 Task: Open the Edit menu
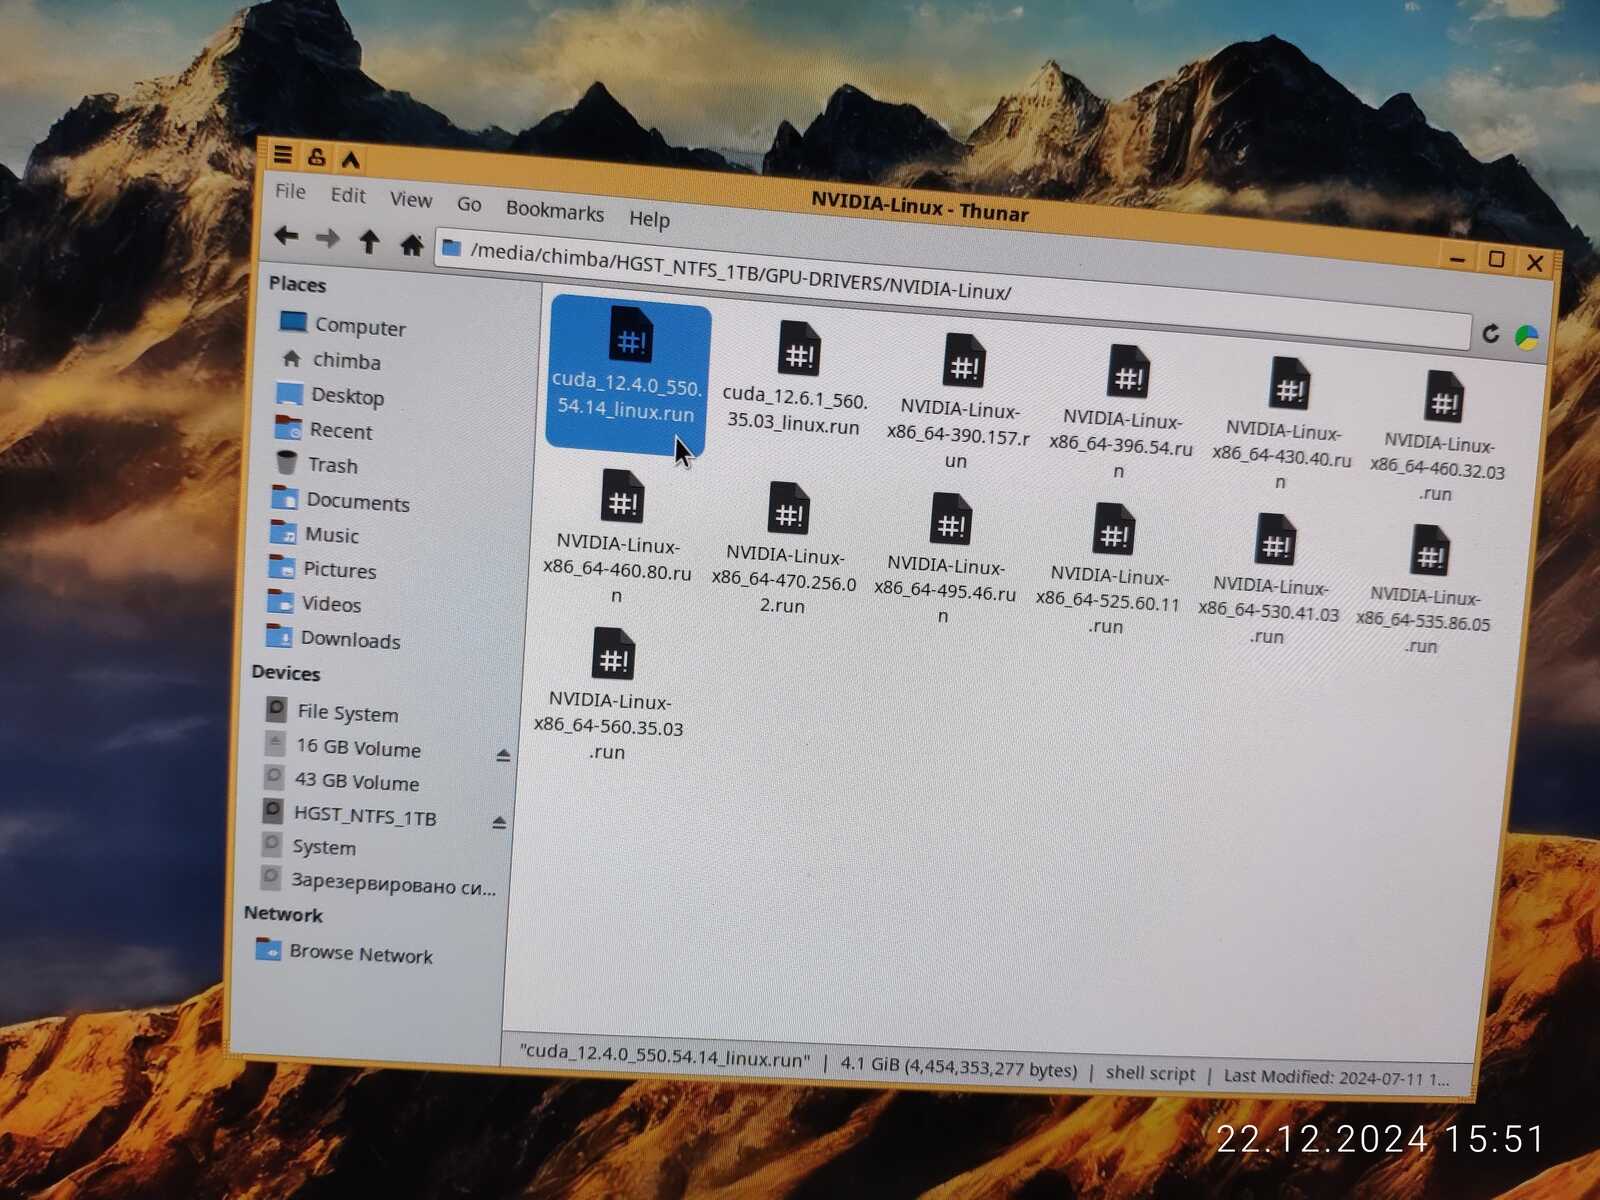(348, 195)
